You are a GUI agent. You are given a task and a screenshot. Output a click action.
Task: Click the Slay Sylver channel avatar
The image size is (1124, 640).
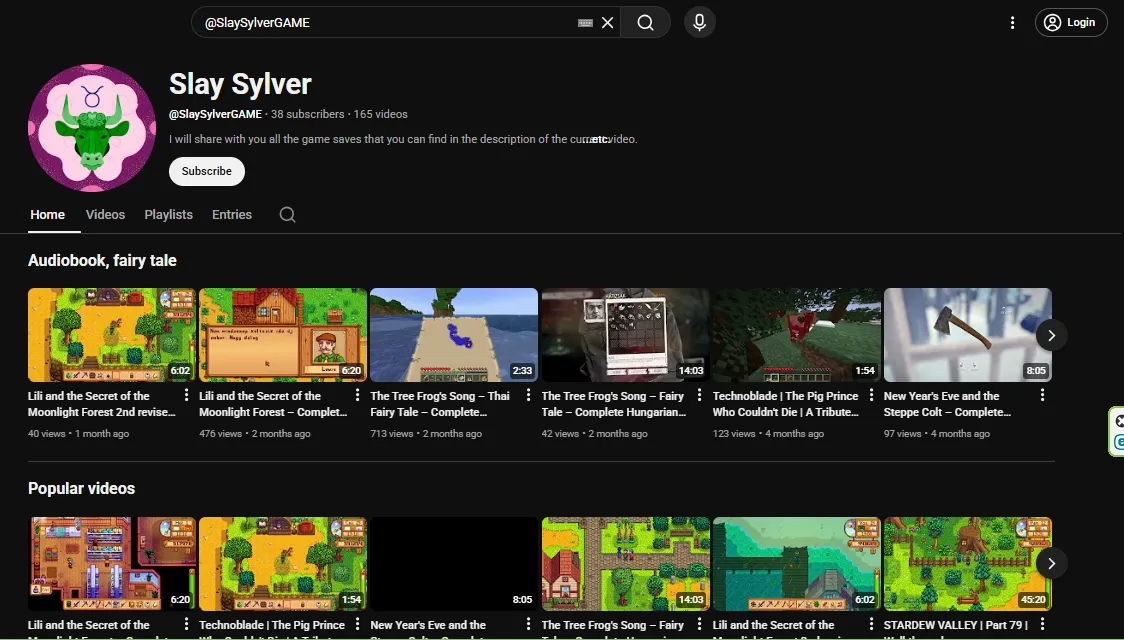[91, 128]
